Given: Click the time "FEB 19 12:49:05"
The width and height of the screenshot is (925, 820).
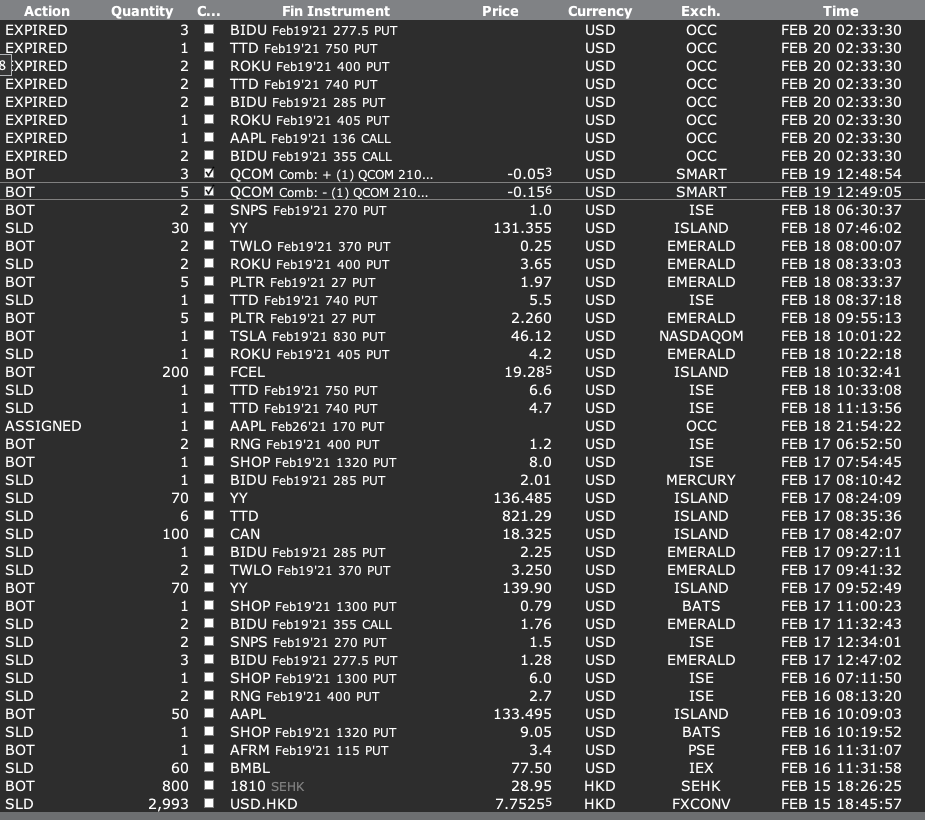Looking at the screenshot, I should tap(841, 192).
